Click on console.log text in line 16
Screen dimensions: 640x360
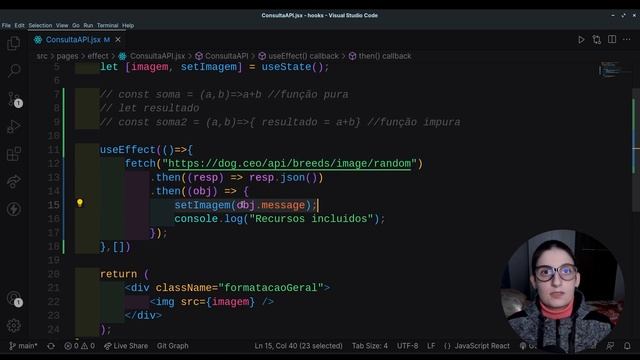point(209,219)
